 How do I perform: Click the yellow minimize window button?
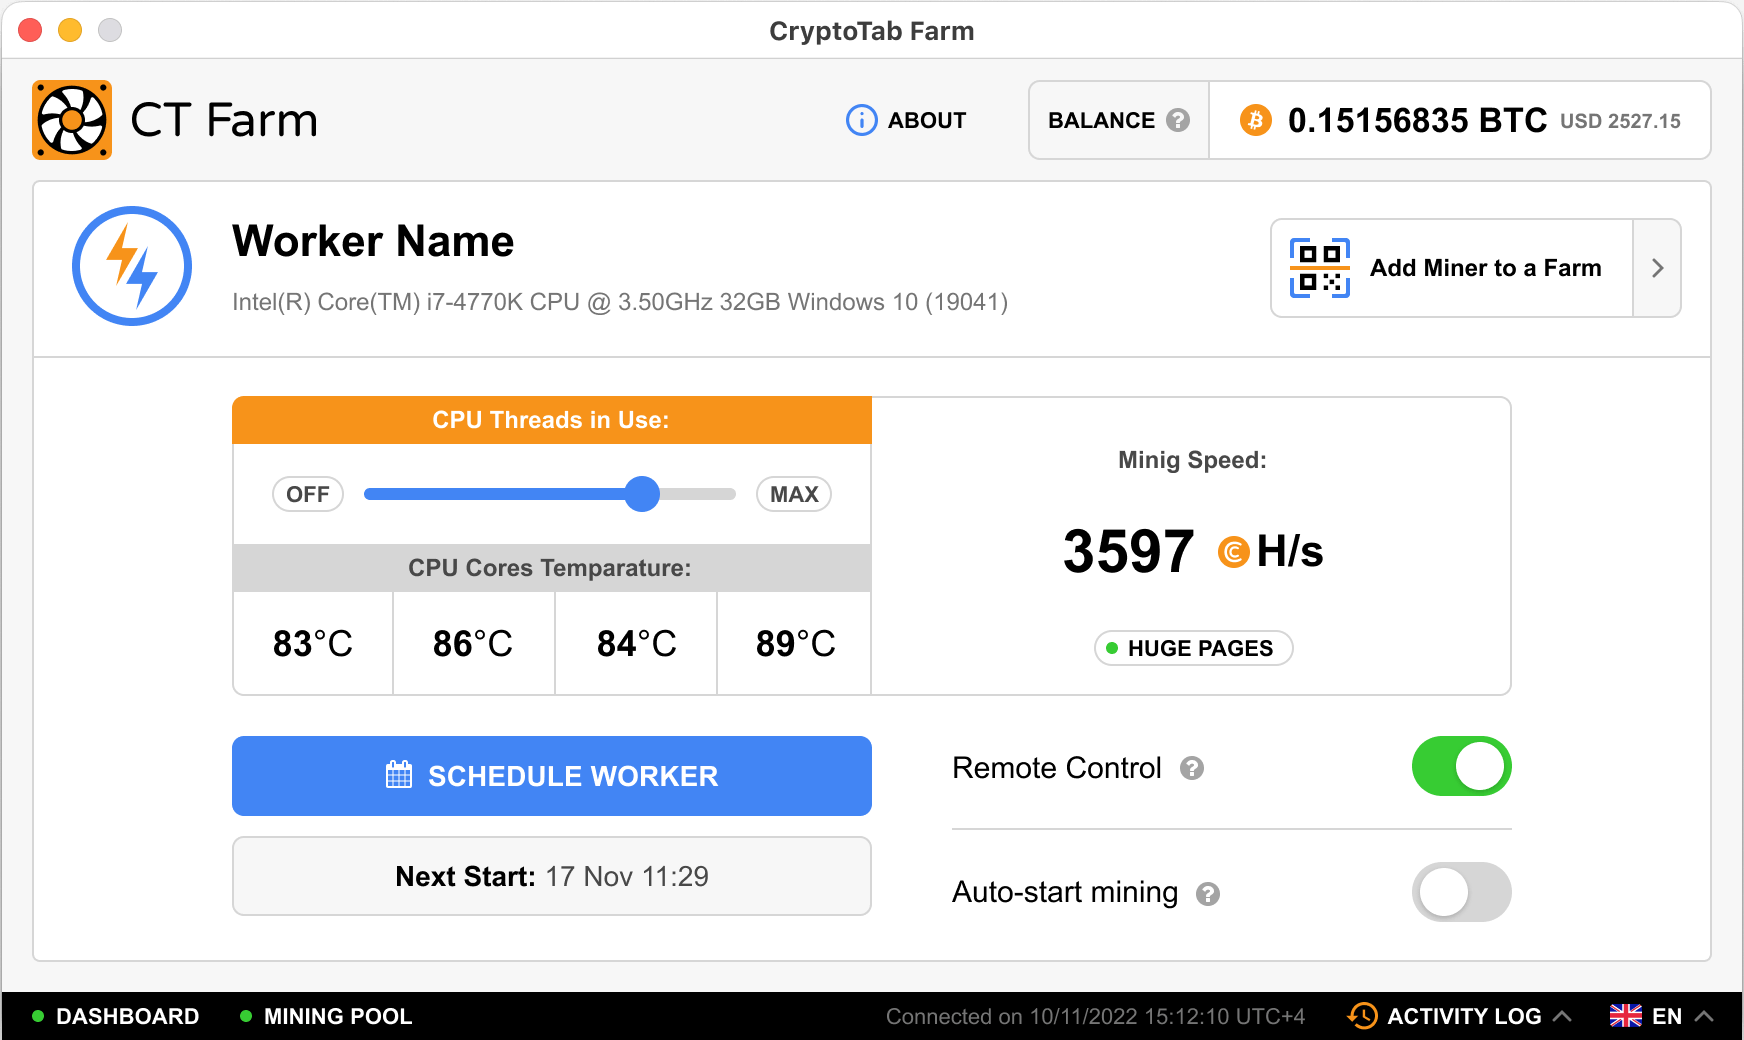[70, 30]
